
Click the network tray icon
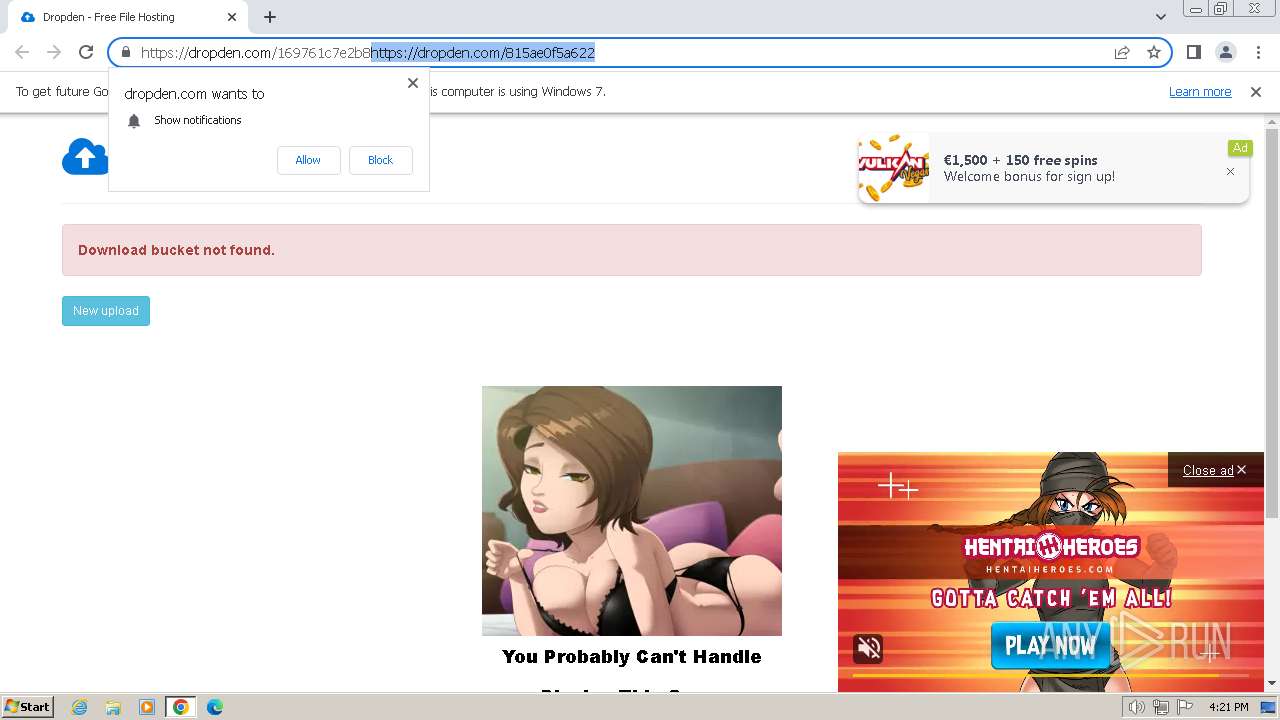[1162, 707]
